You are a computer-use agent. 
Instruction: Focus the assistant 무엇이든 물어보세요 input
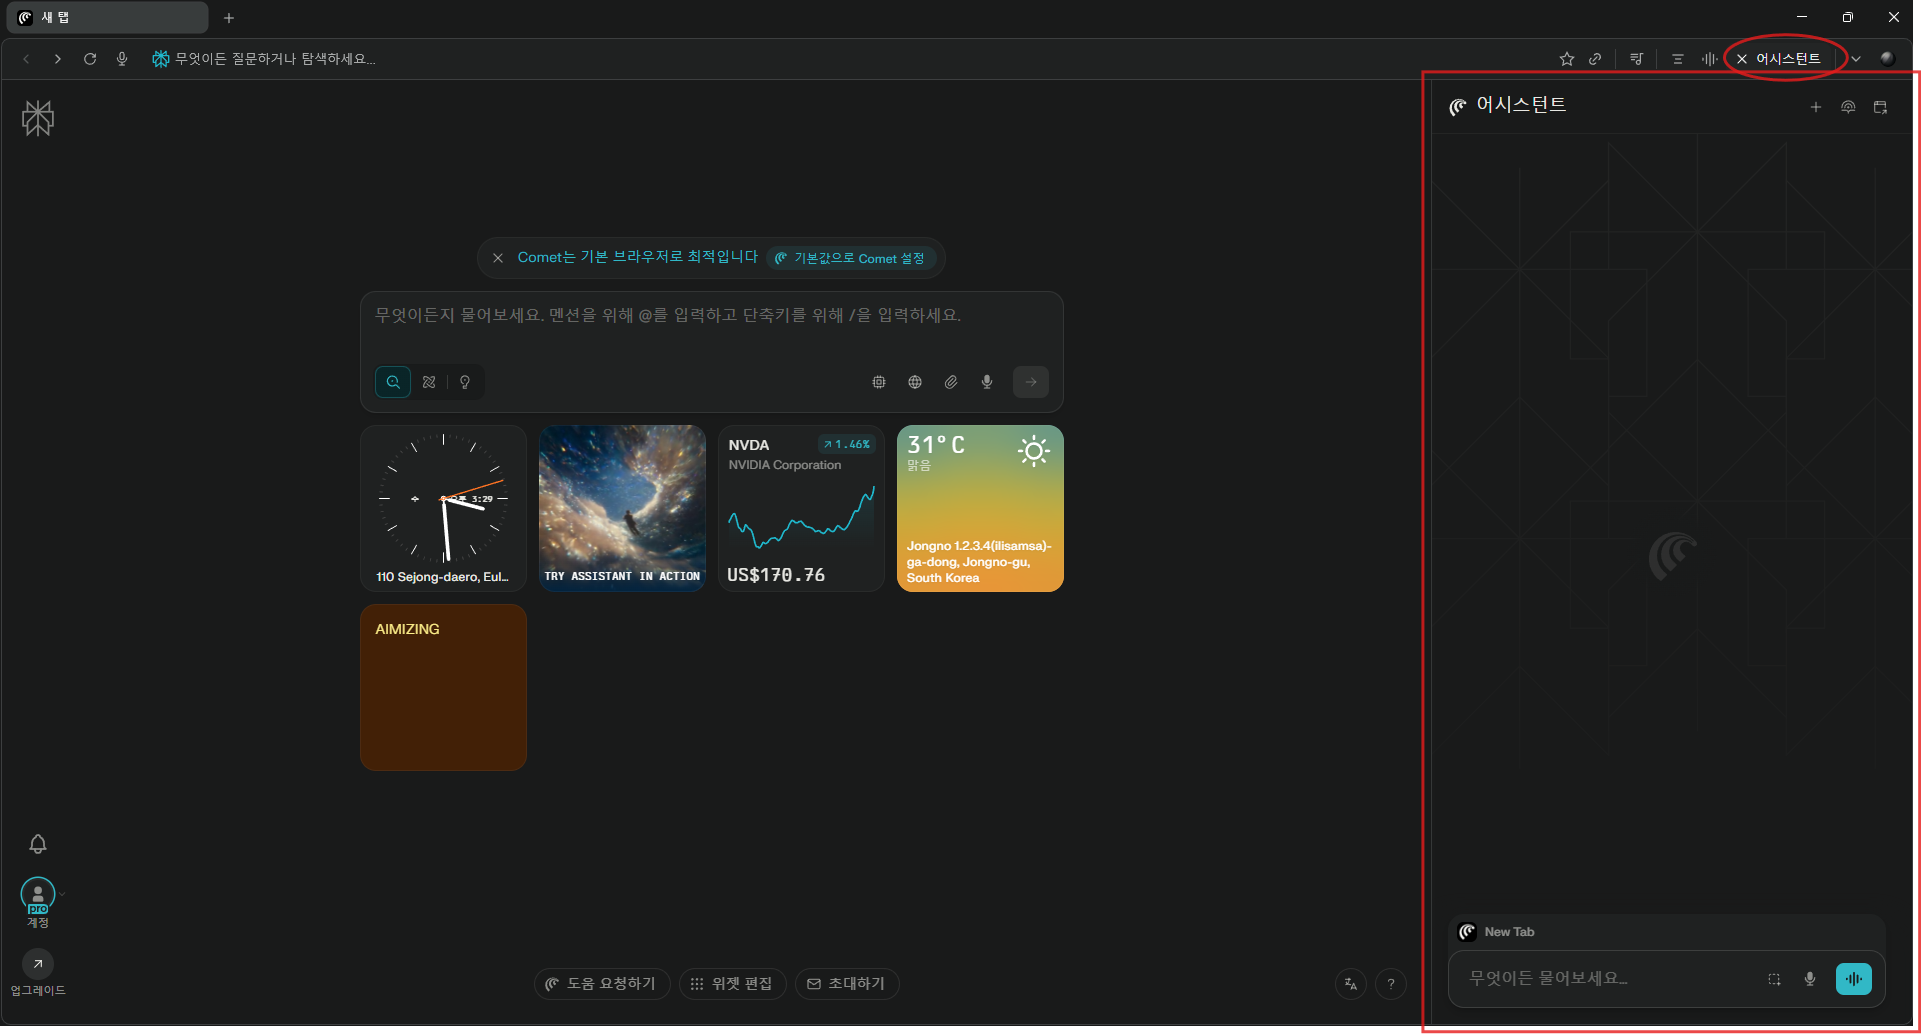[x=1610, y=979]
